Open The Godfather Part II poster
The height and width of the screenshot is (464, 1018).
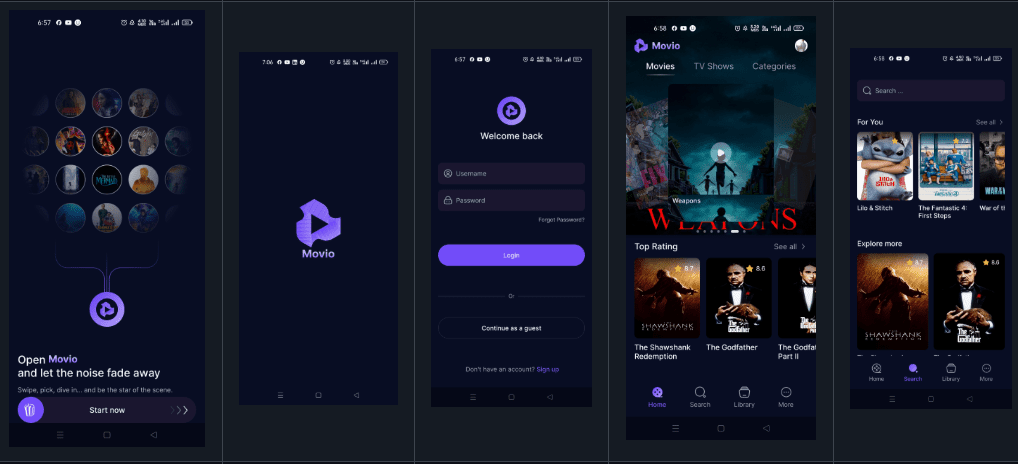797,298
